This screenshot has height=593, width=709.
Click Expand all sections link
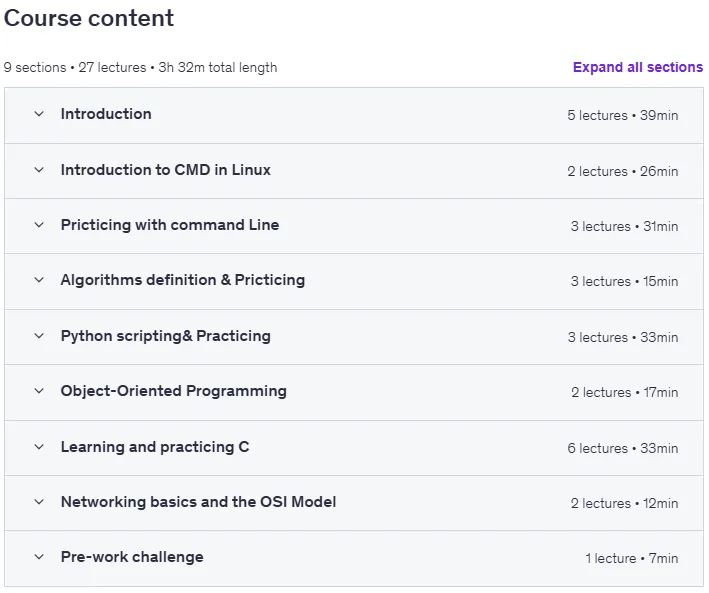pos(638,67)
